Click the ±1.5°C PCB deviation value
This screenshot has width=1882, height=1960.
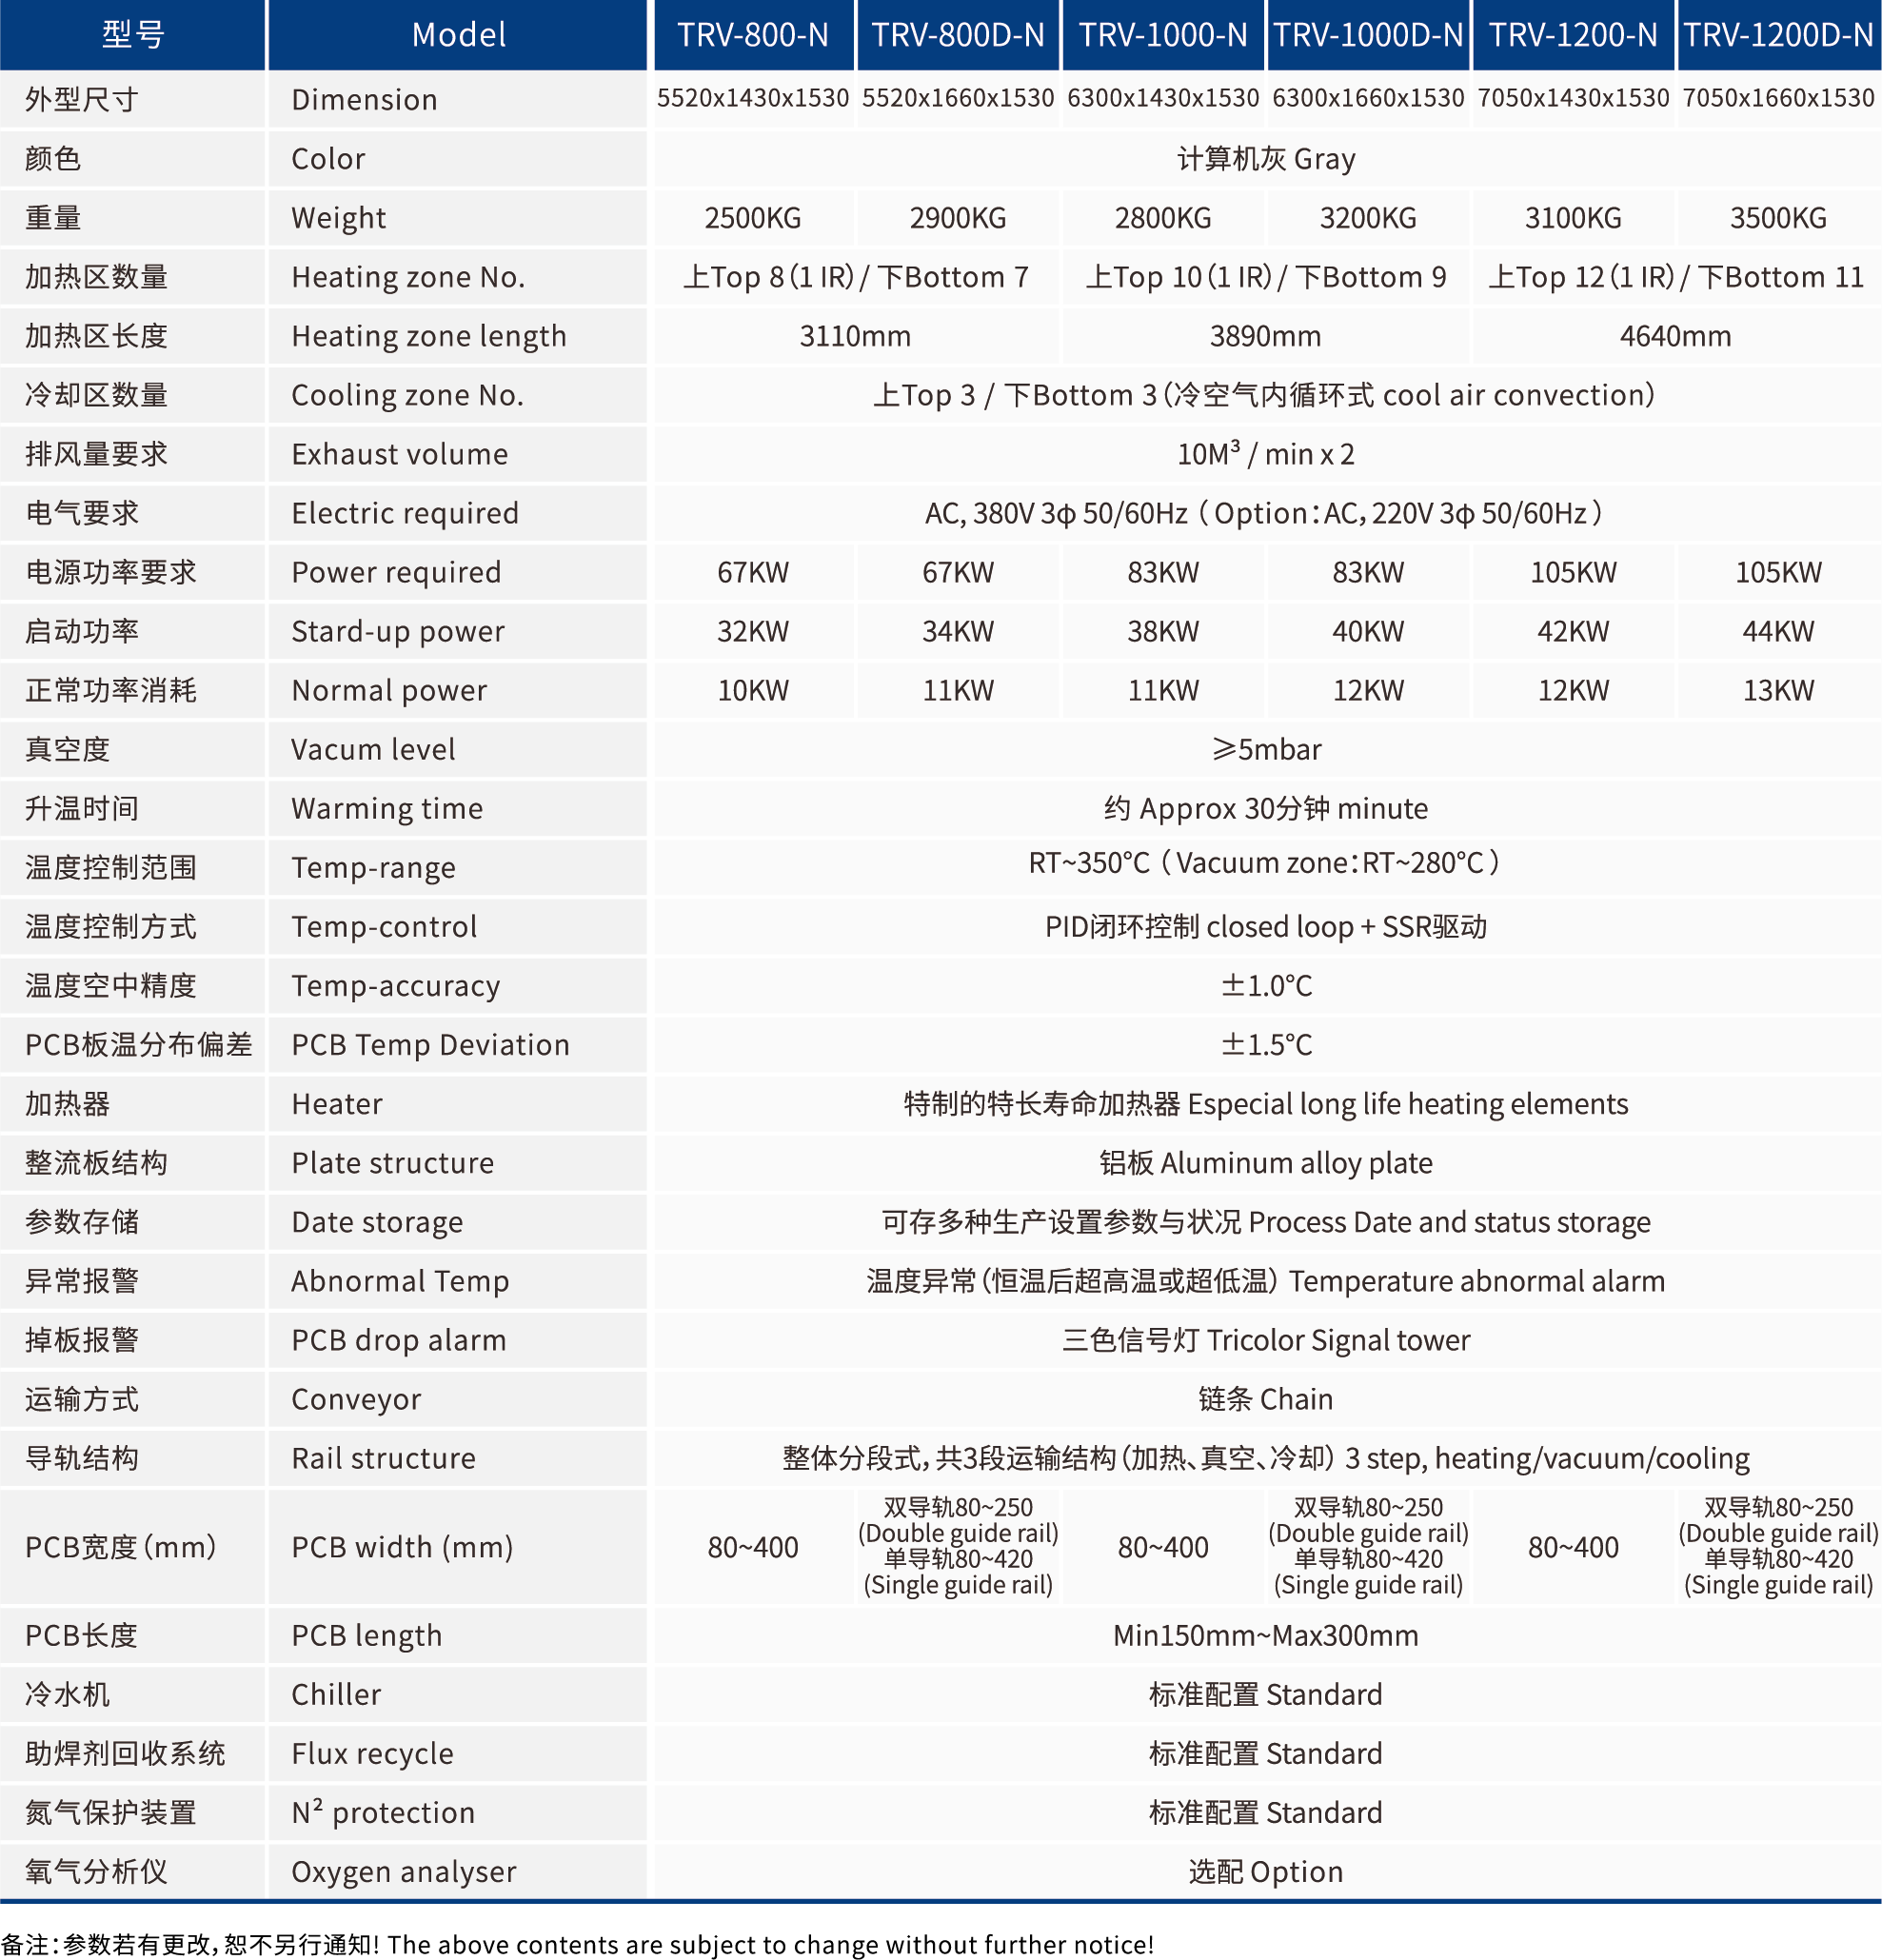coord(1266,1045)
